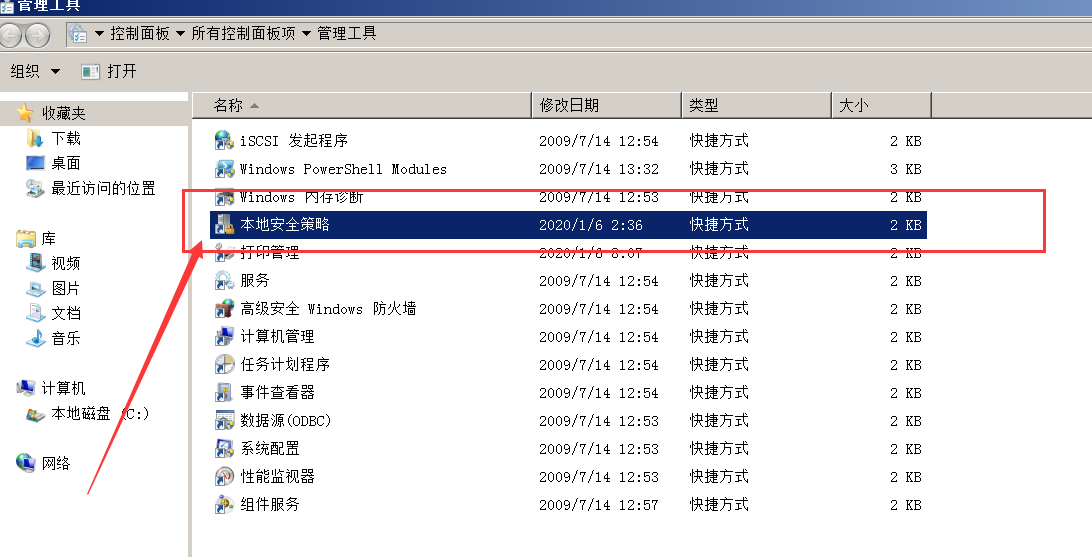
Task: Click the 库 libraries icon
Action: [x=26, y=239]
